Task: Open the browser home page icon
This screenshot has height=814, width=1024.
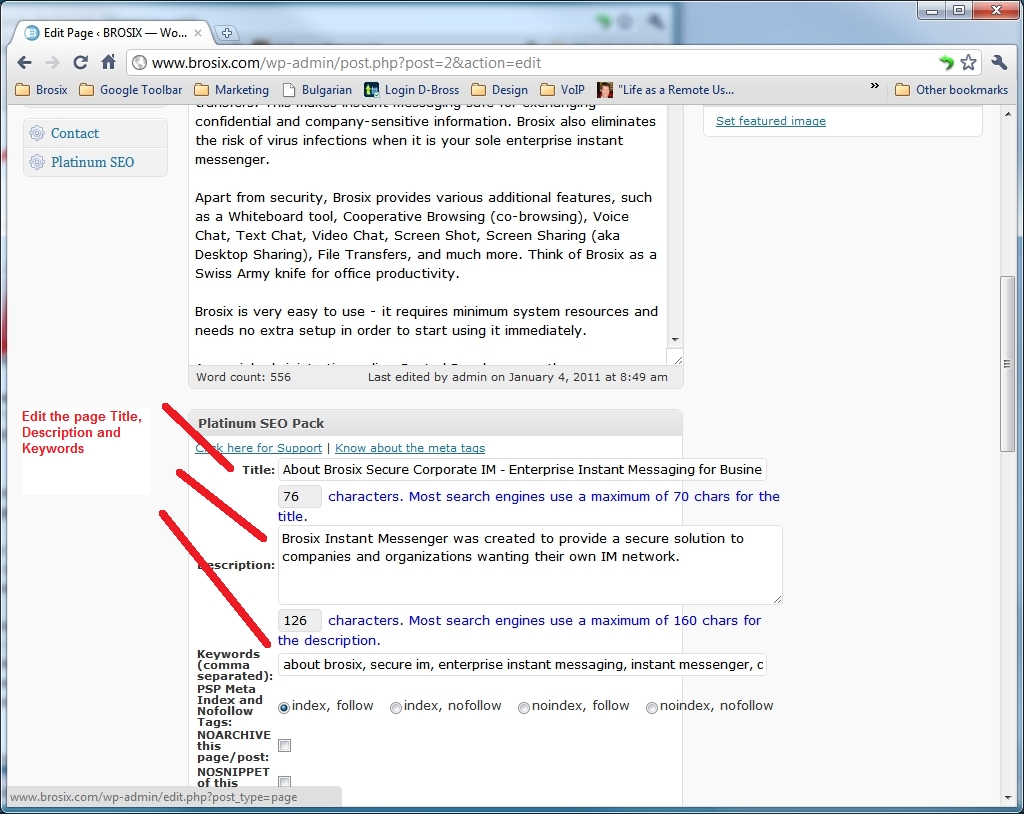Action: tap(108, 62)
